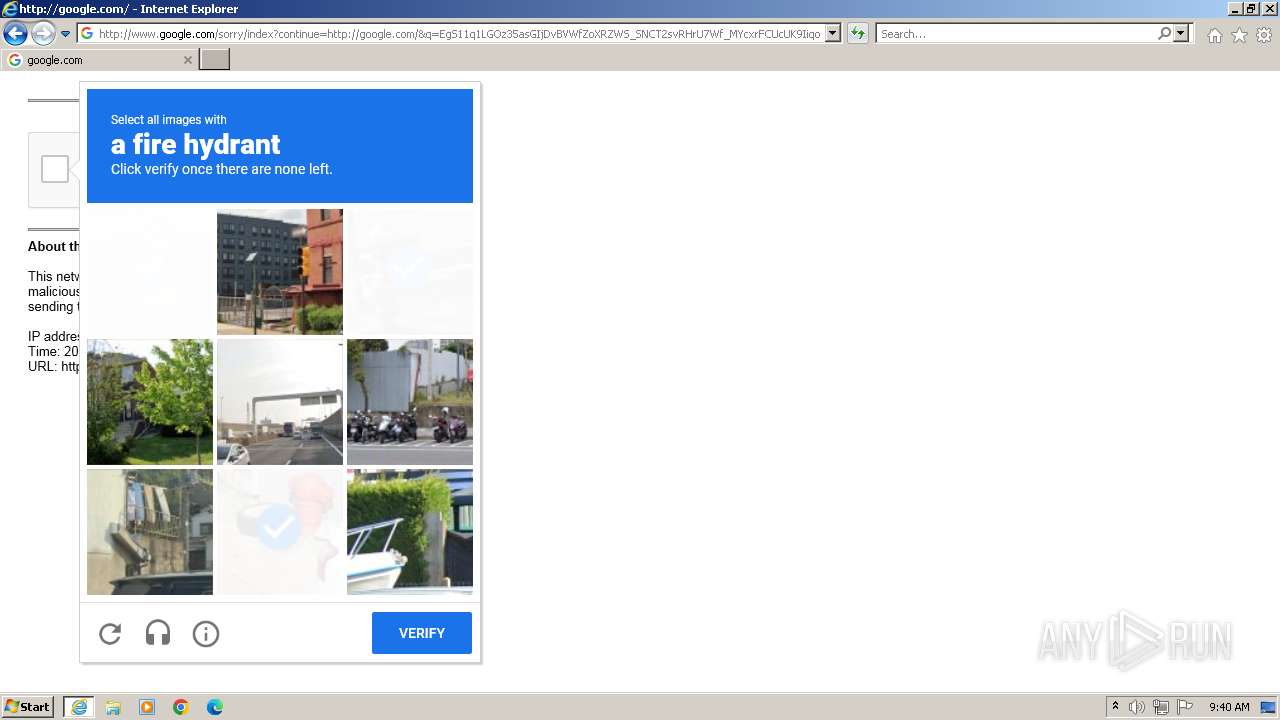The image size is (1280, 720).
Task: Tick the I'm not a robot checkbox
Action: (x=55, y=169)
